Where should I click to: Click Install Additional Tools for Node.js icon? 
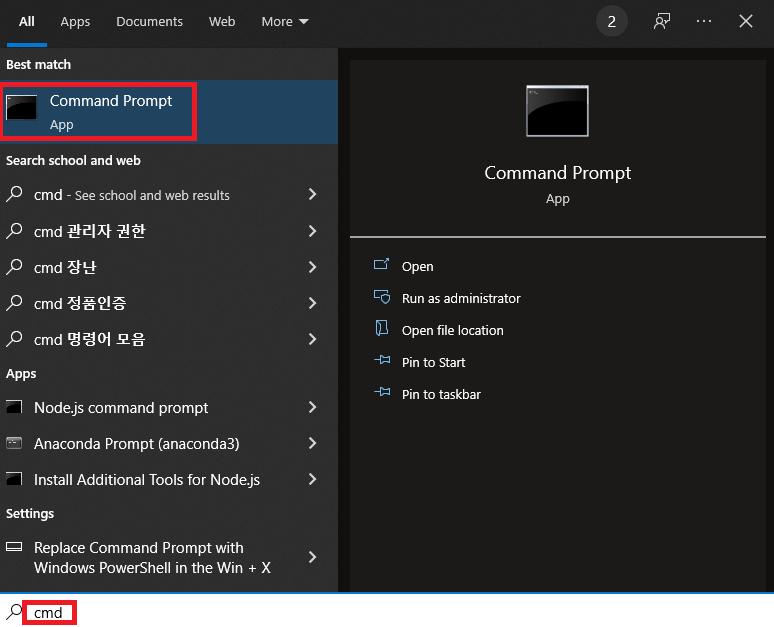pyautogui.click(x=14, y=479)
